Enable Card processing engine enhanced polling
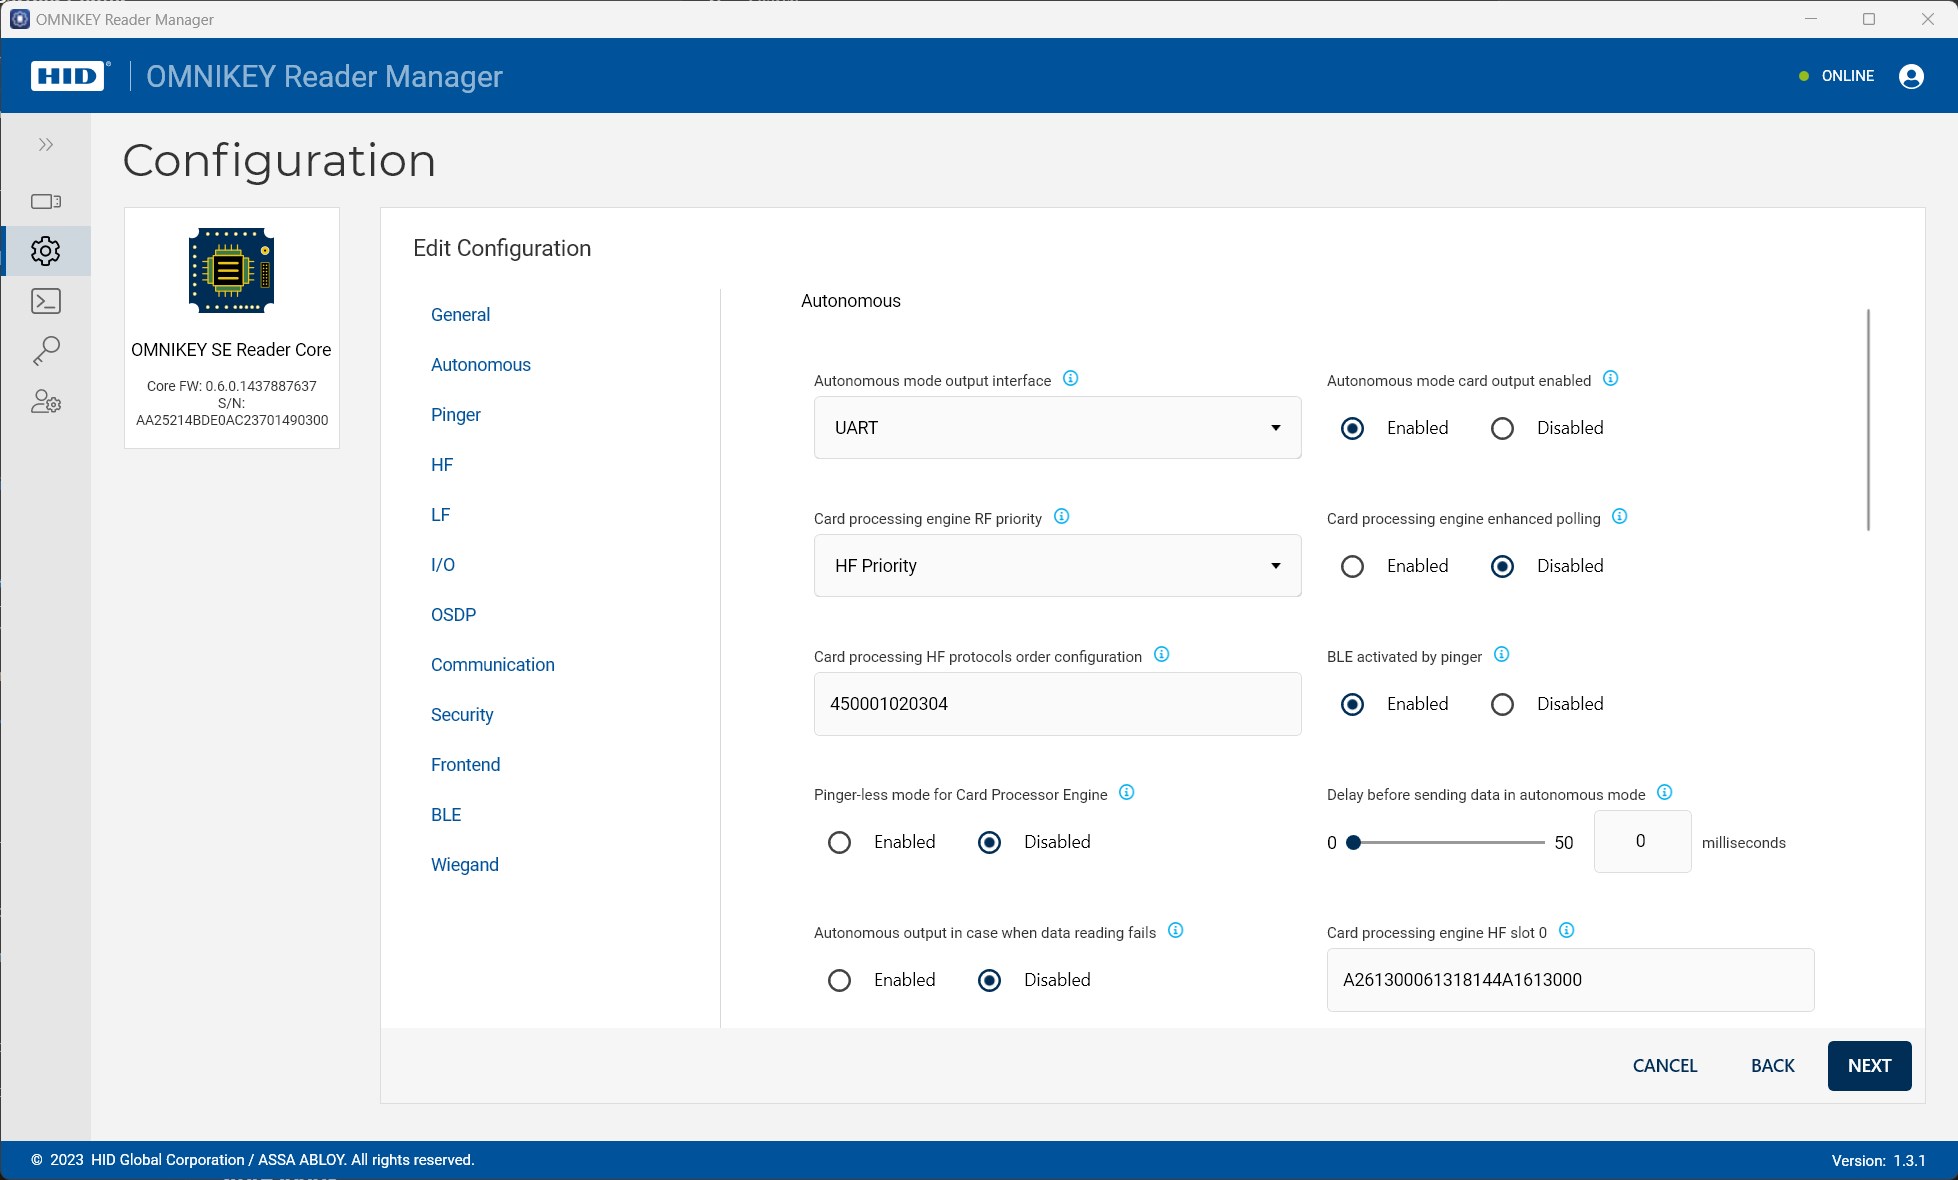Image resolution: width=1958 pixels, height=1180 pixels. click(1352, 567)
